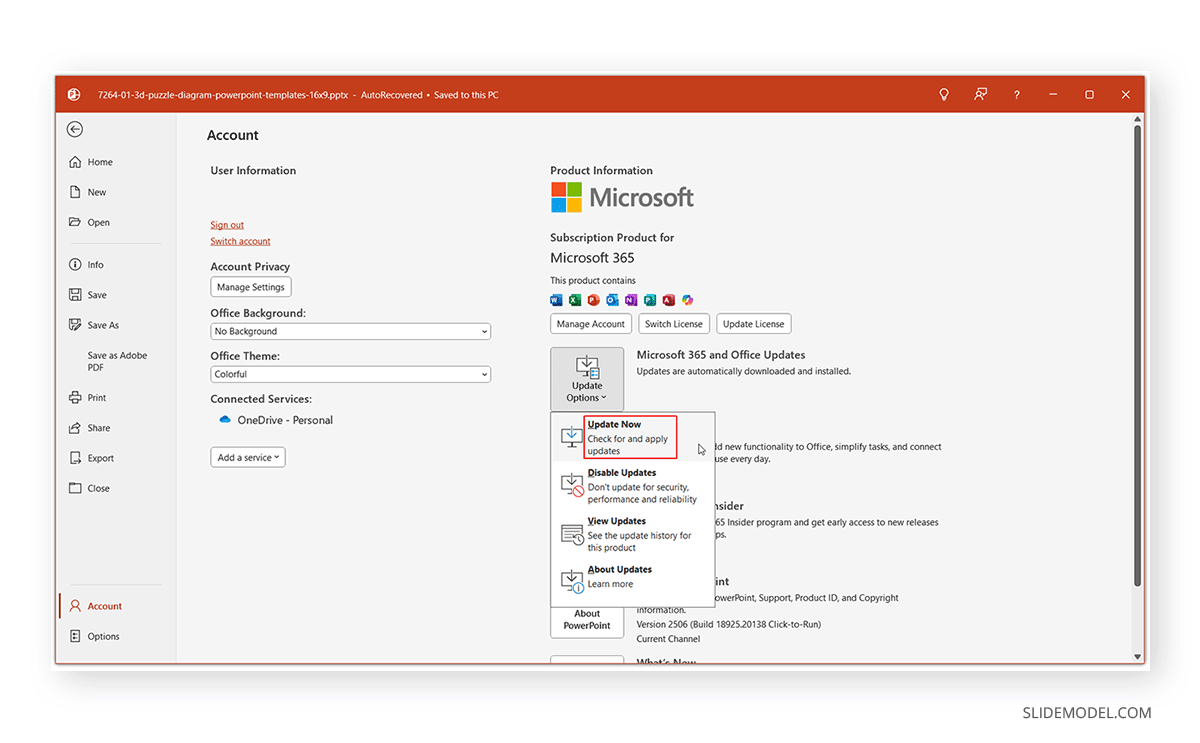Click the Sign out link

coord(227,224)
